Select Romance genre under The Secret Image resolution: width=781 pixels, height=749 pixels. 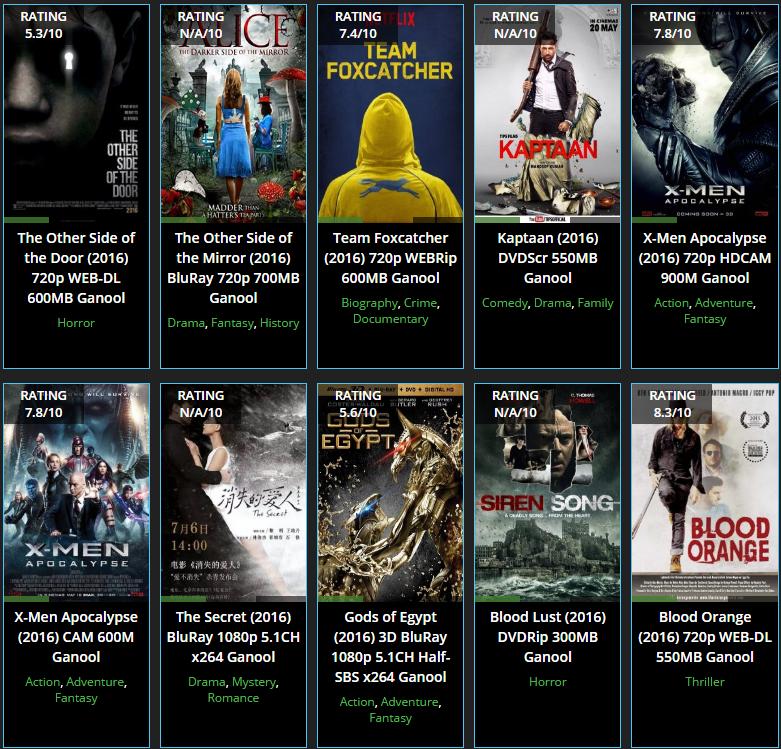click(x=233, y=698)
